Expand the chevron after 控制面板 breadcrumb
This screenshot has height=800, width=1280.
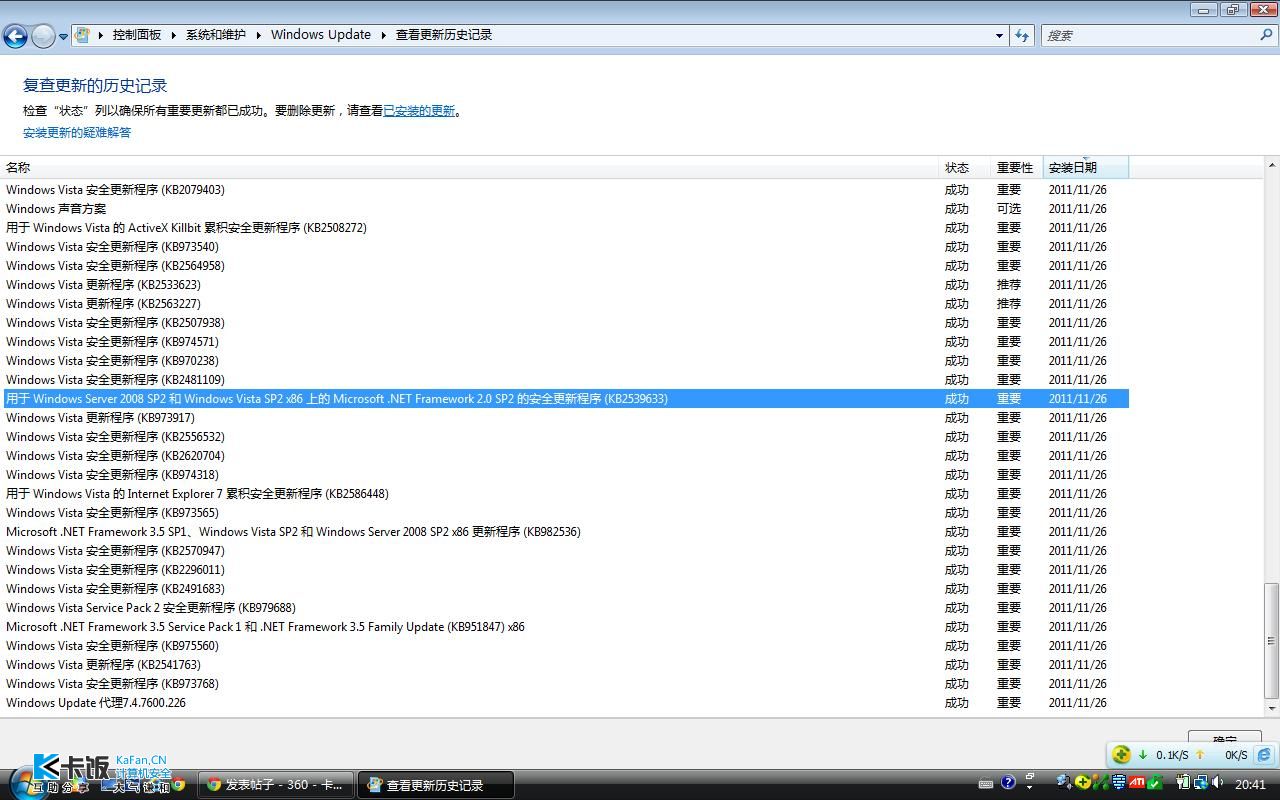[173, 34]
